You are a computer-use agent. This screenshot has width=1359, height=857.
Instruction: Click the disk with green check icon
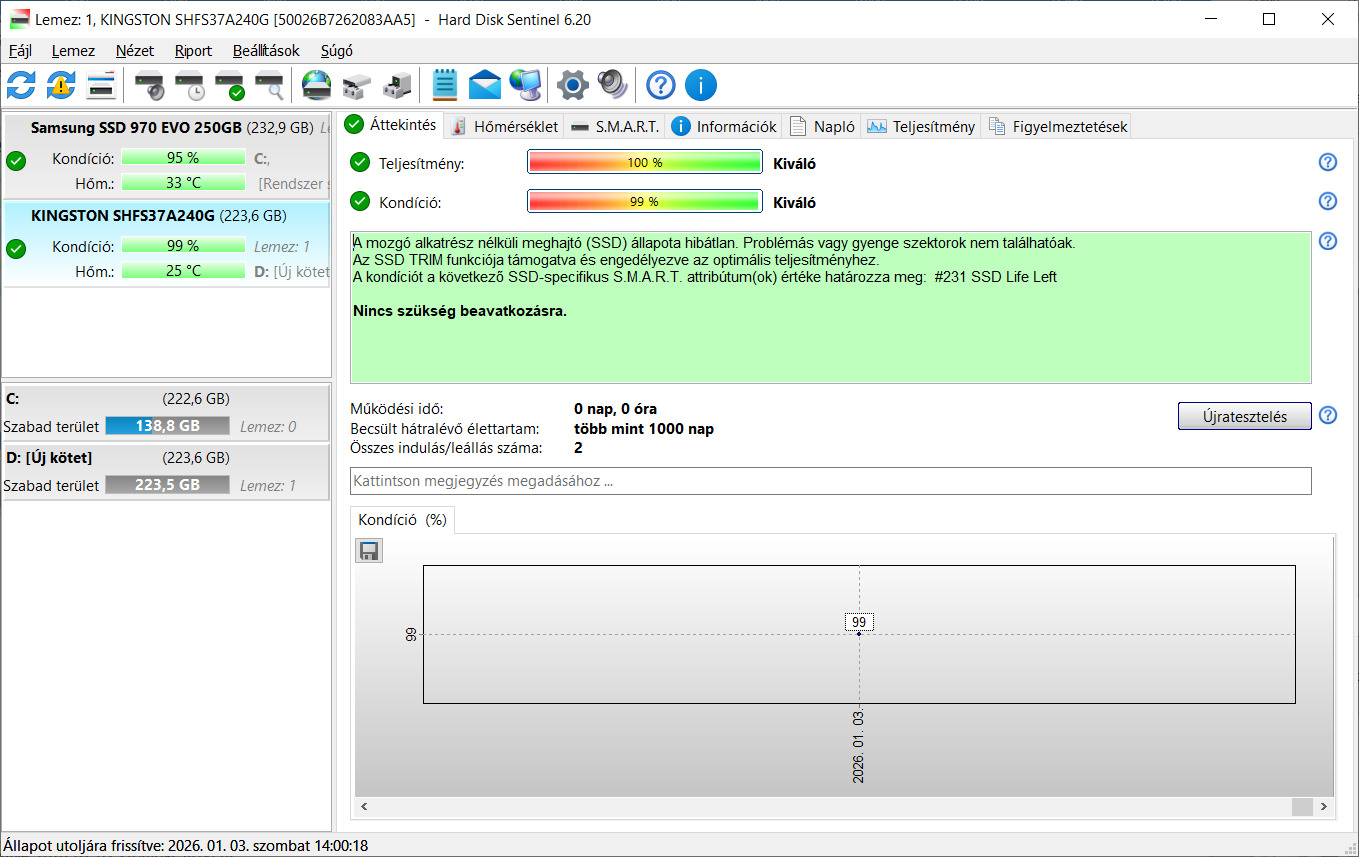[230, 86]
